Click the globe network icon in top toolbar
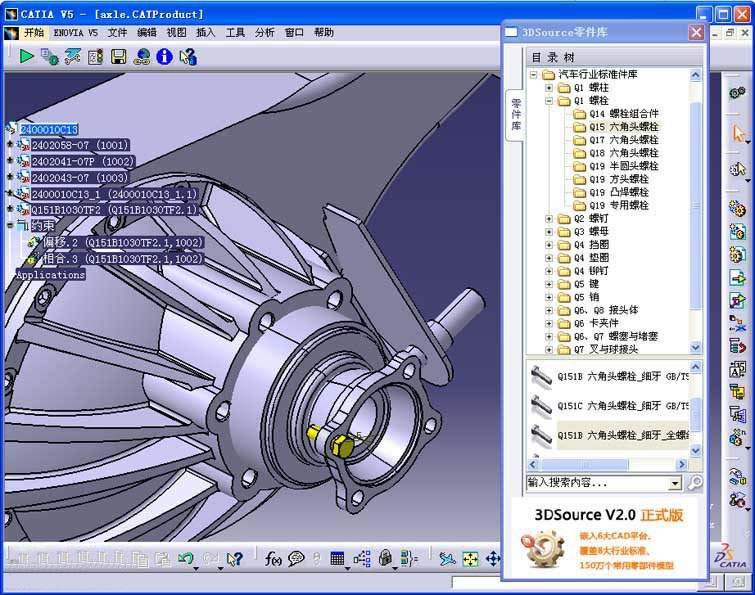 pyautogui.click(x=142, y=57)
